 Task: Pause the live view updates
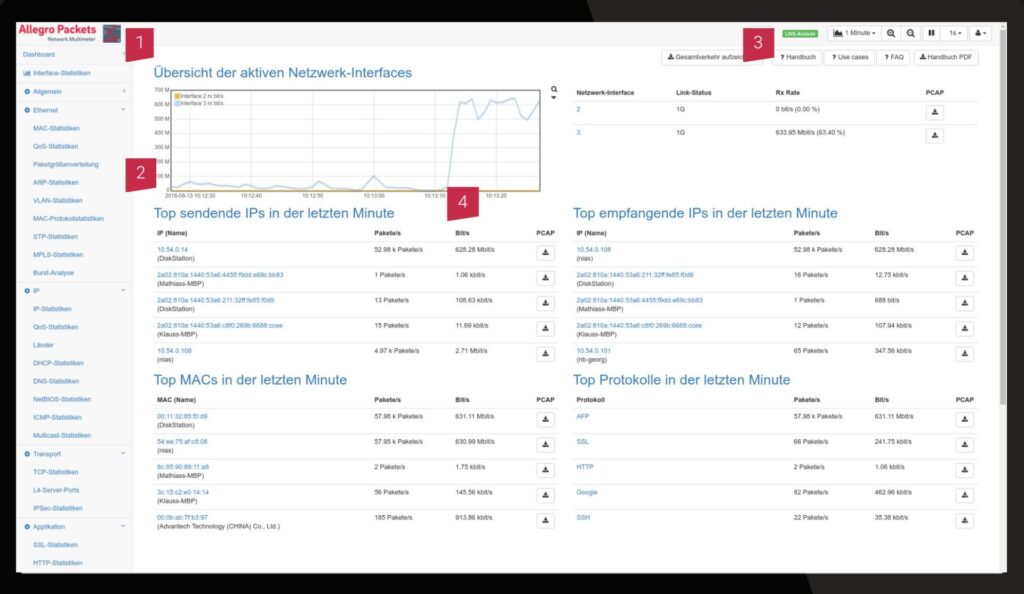(931, 33)
